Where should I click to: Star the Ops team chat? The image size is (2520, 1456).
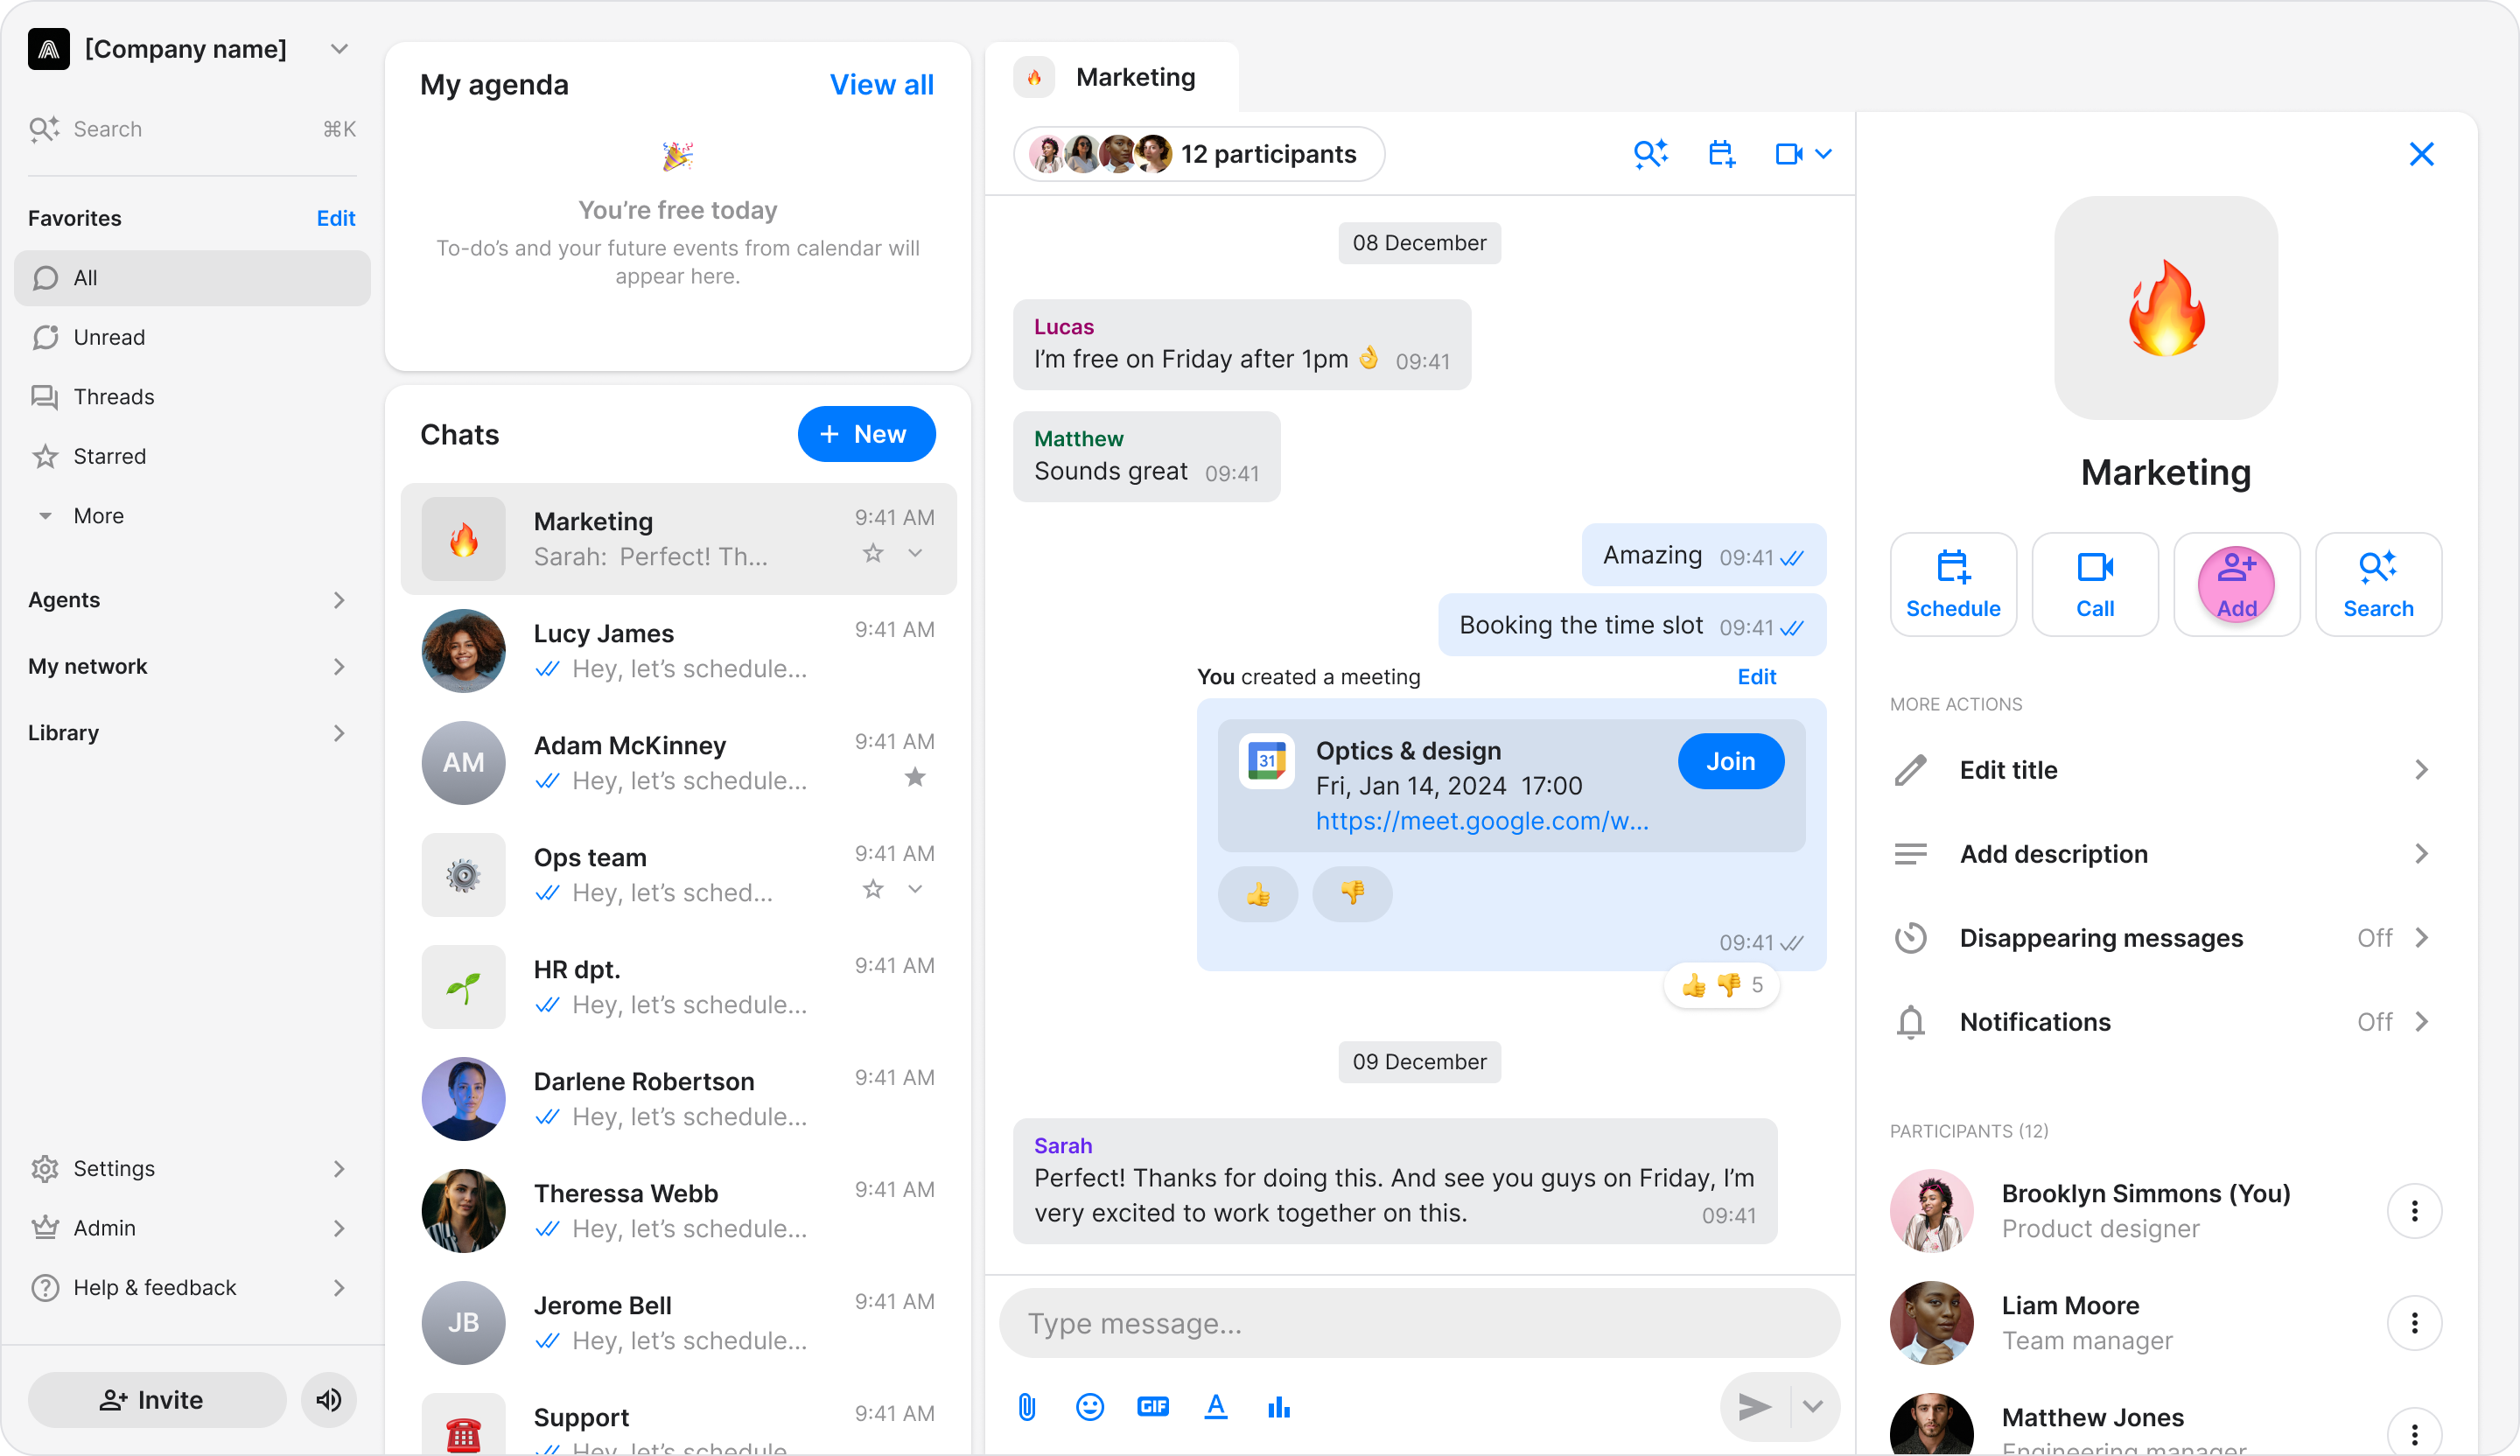pos(873,889)
